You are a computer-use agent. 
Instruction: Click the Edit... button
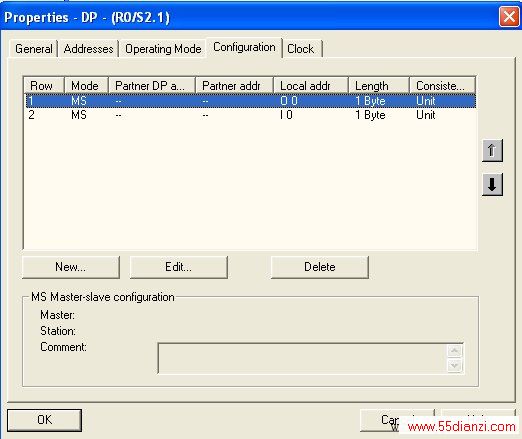pyautogui.click(x=179, y=267)
